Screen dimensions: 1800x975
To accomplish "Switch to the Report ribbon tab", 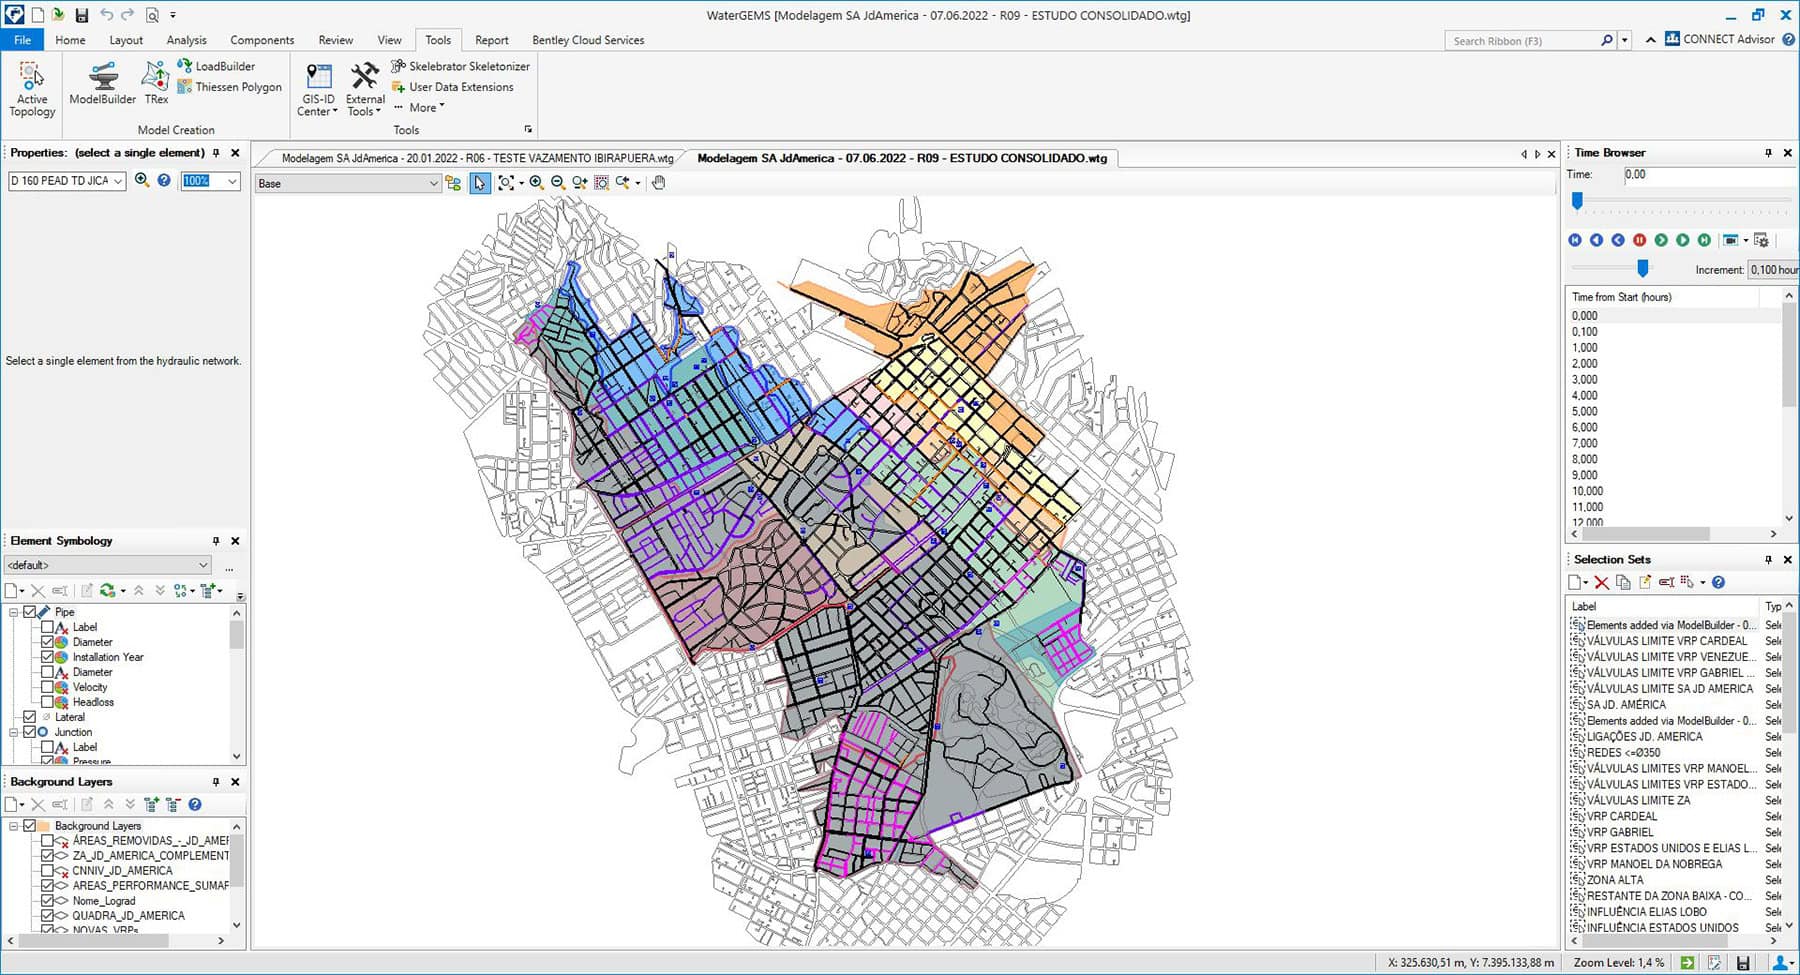I will [x=491, y=40].
